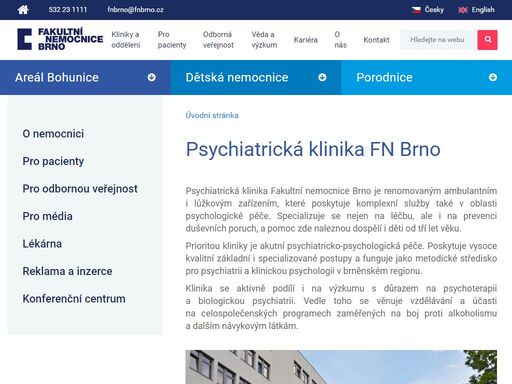Click the red search magnifier button

click(x=487, y=40)
